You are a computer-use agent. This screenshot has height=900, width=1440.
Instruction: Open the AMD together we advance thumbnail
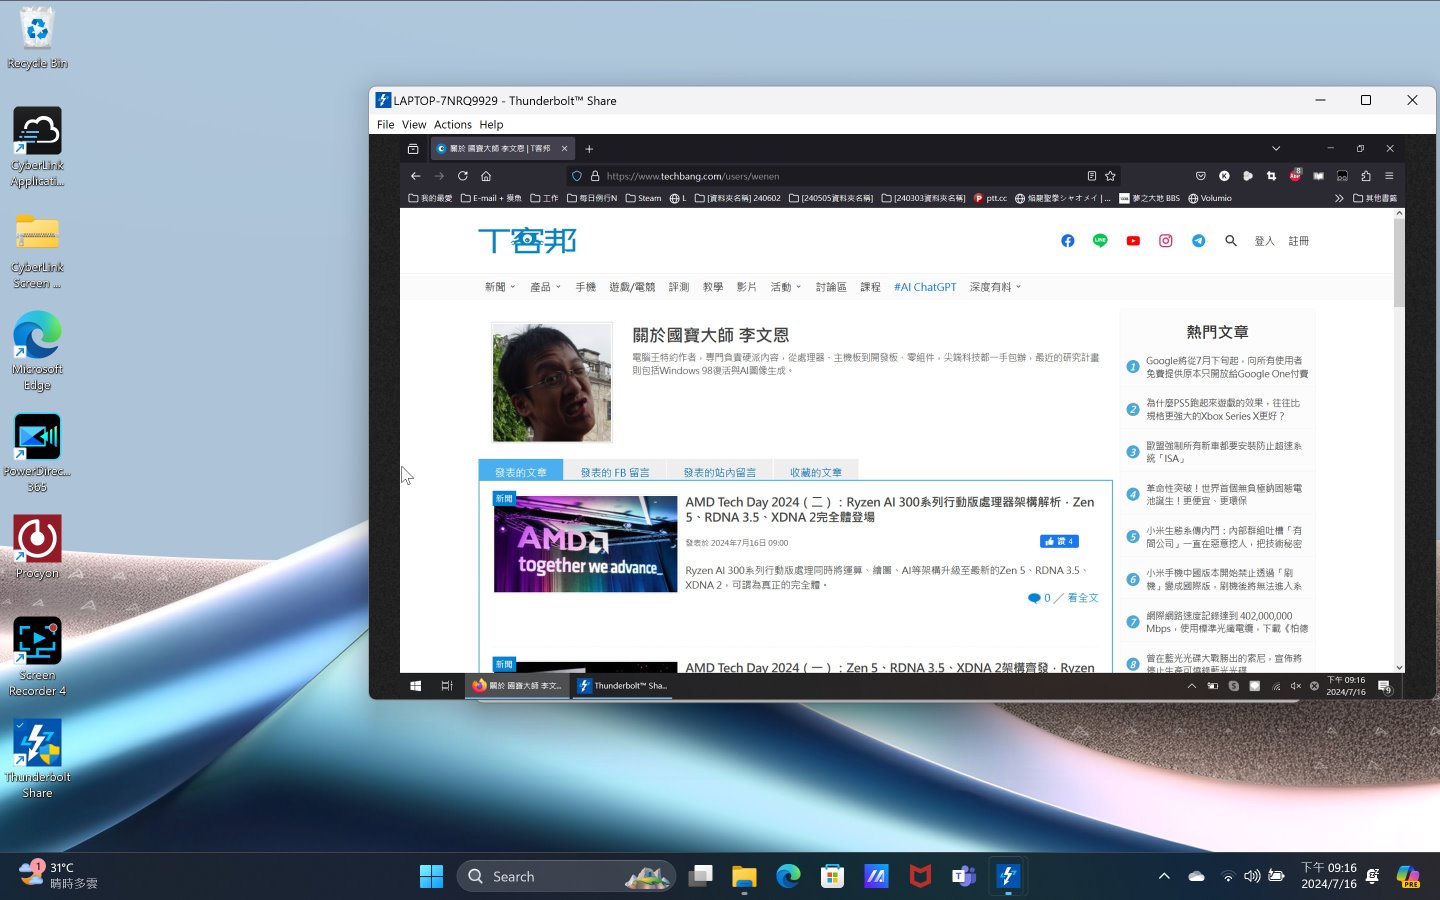pos(586,544)
